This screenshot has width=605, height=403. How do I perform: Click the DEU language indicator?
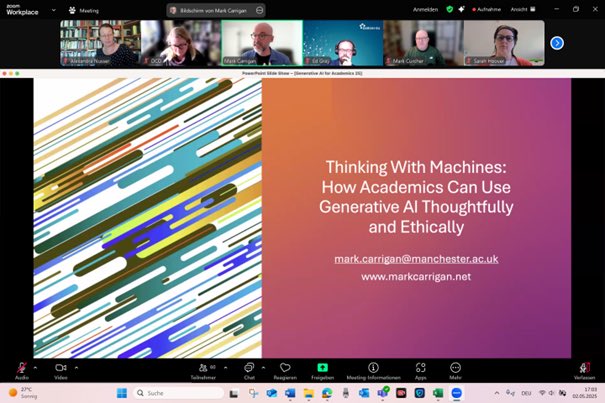tap(526, 393)
